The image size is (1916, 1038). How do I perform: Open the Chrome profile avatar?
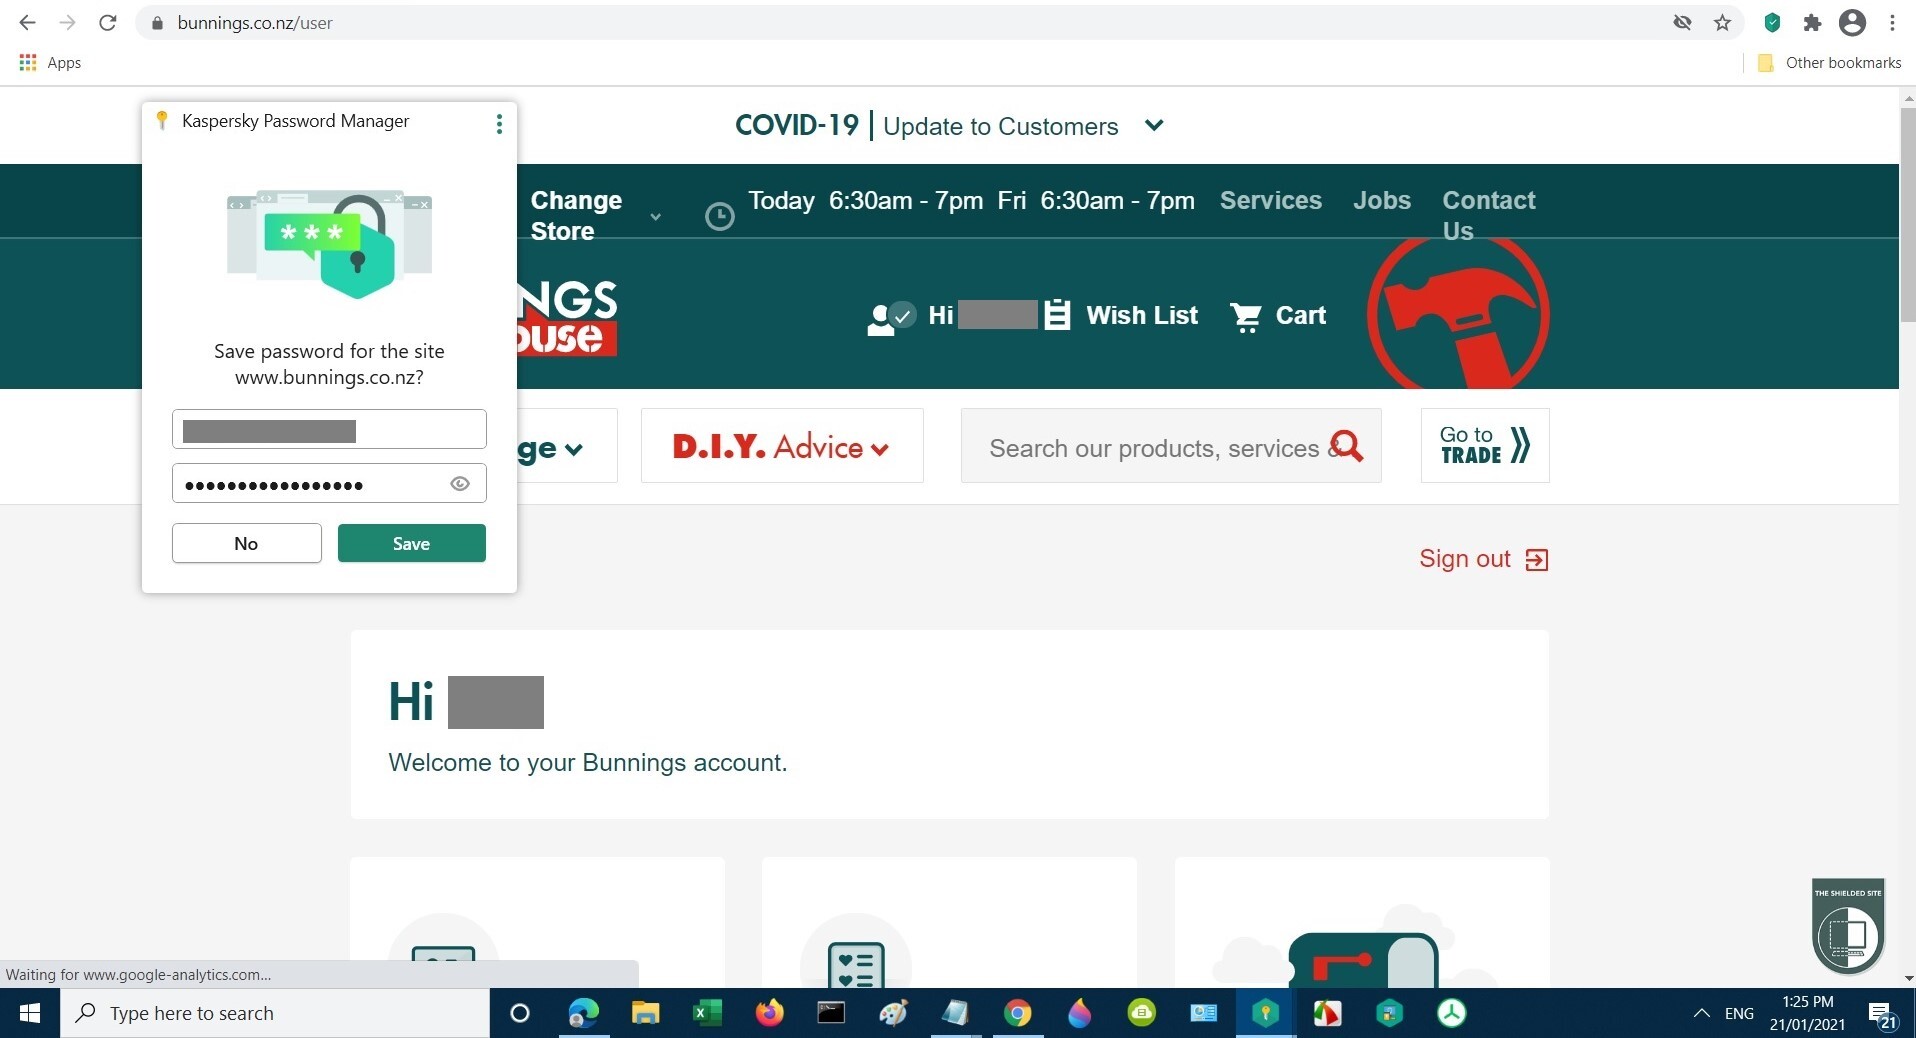coord(1852,22)
